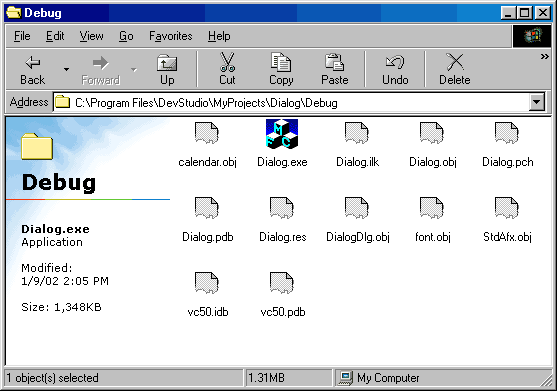The width and height of the screenshot is (557, 391).
Task: Click the '1 object(s) selected' status text
Action: click(x=52, y=378)
